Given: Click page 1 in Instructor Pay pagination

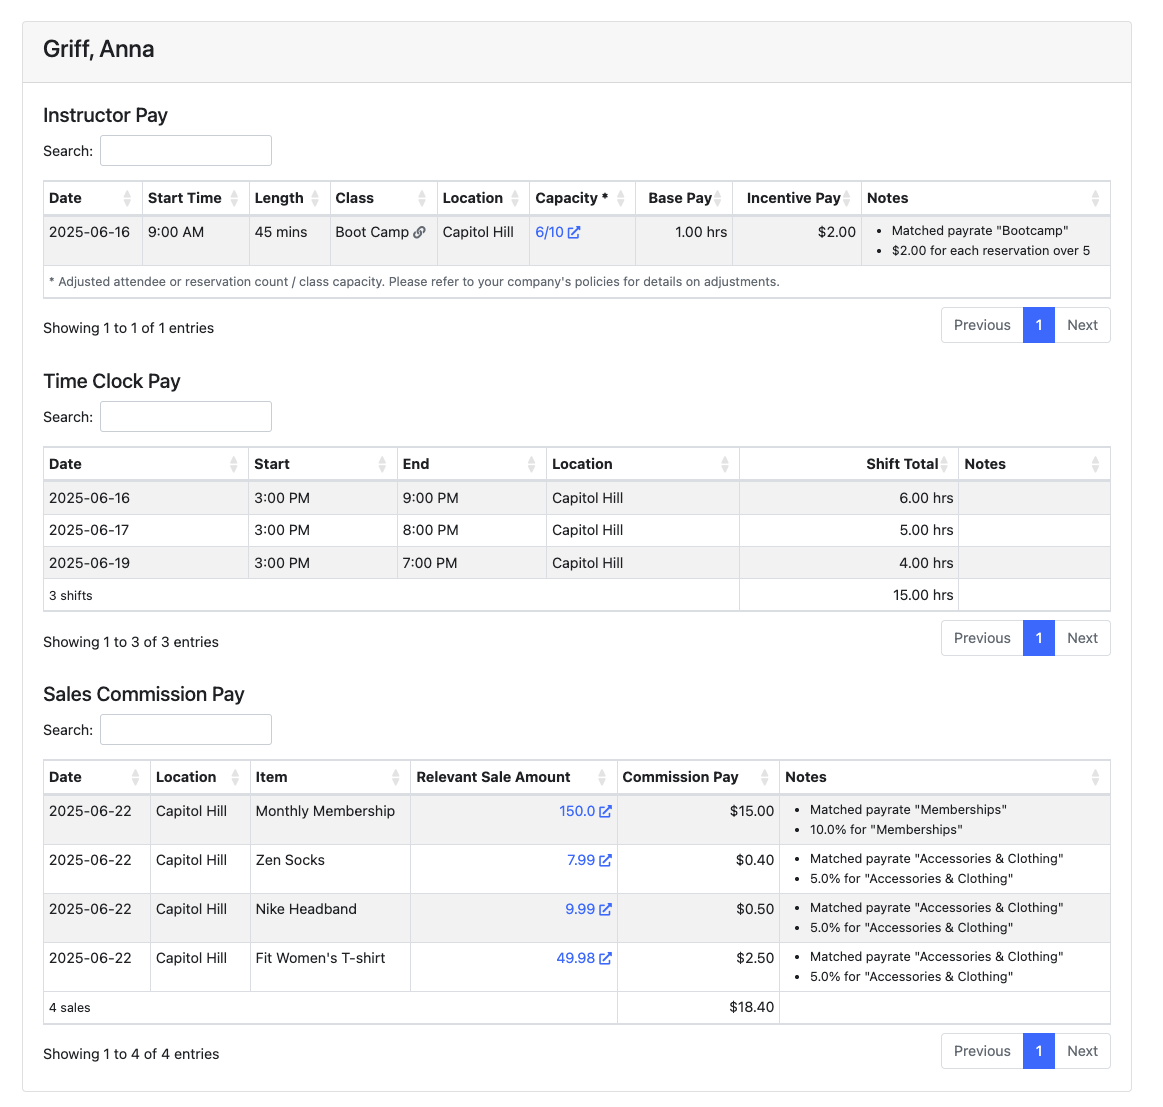Looking at the screenshot, I should click(1038, 325).
